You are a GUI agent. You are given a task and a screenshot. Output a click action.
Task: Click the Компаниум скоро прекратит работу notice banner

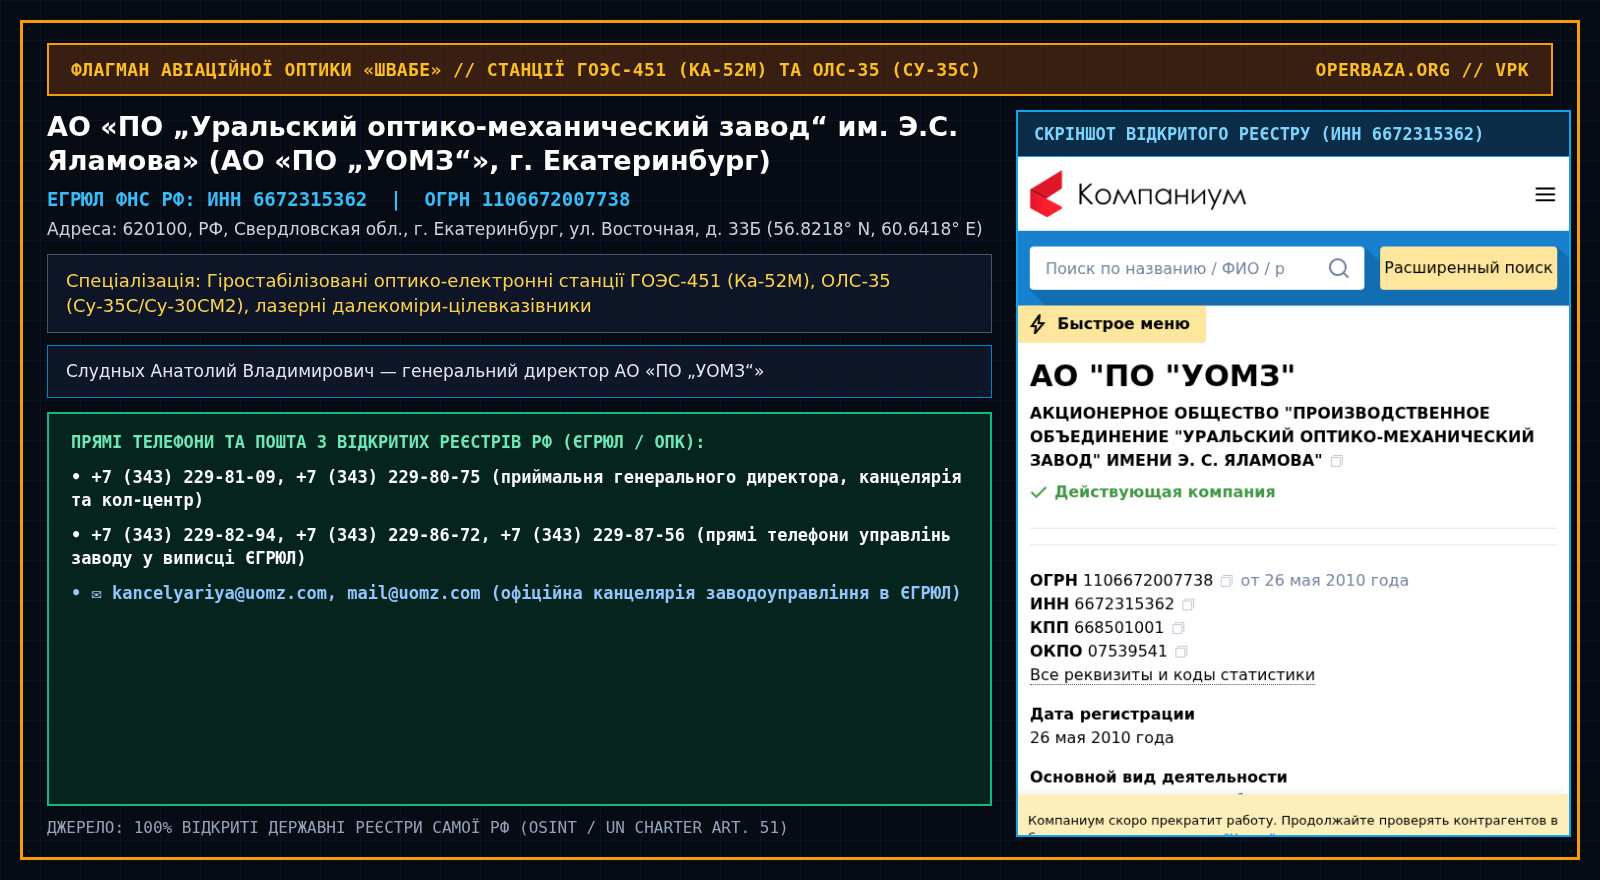1293,815
